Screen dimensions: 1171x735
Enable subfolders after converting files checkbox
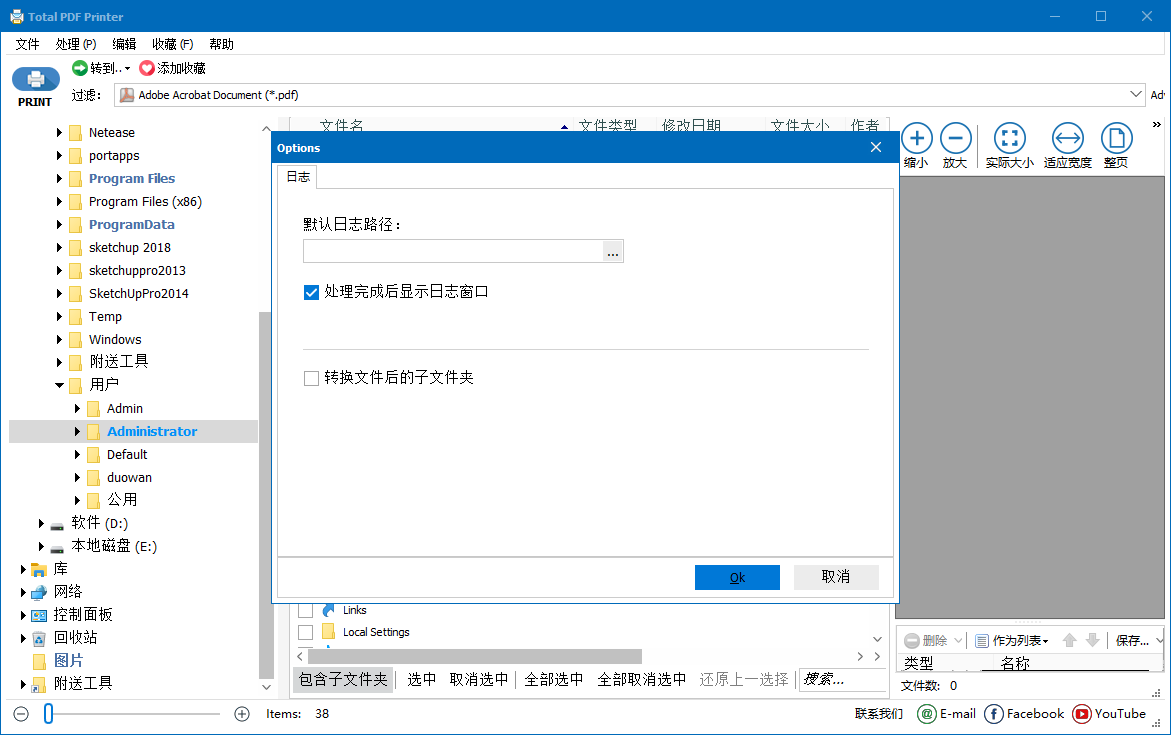point(311,377)
